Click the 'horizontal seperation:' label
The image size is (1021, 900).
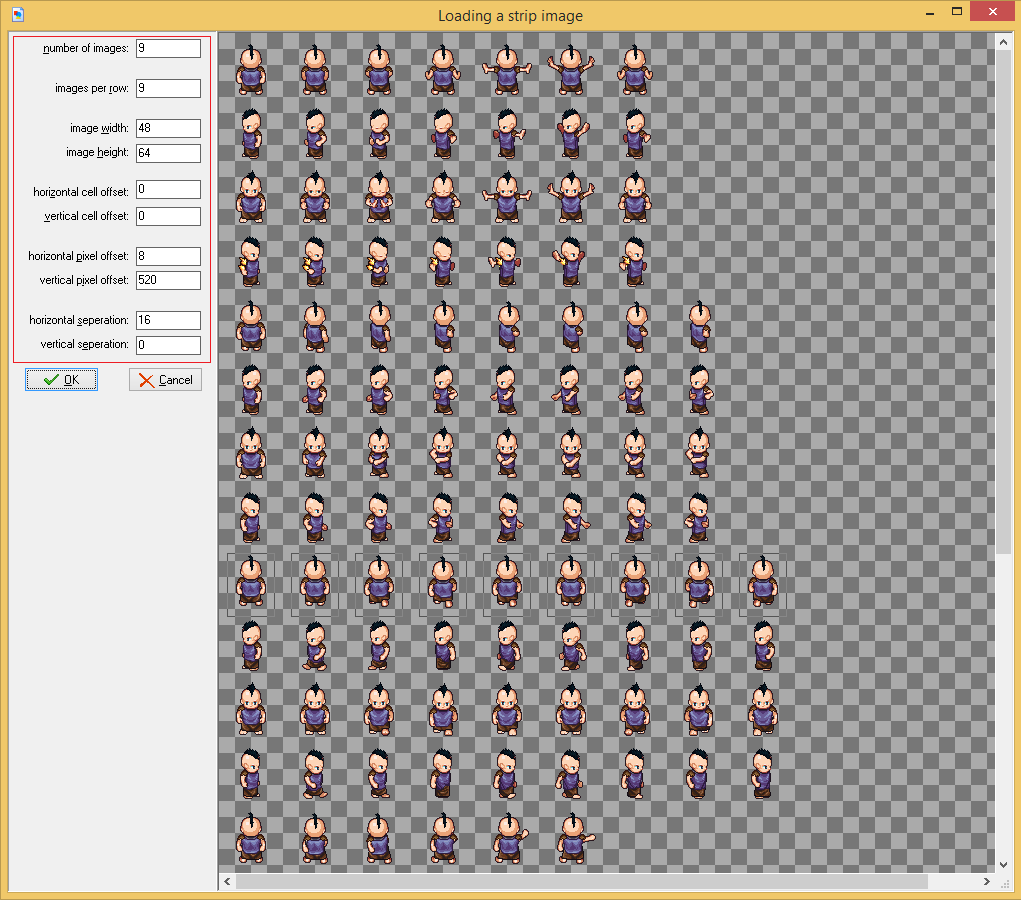[79, 320]
